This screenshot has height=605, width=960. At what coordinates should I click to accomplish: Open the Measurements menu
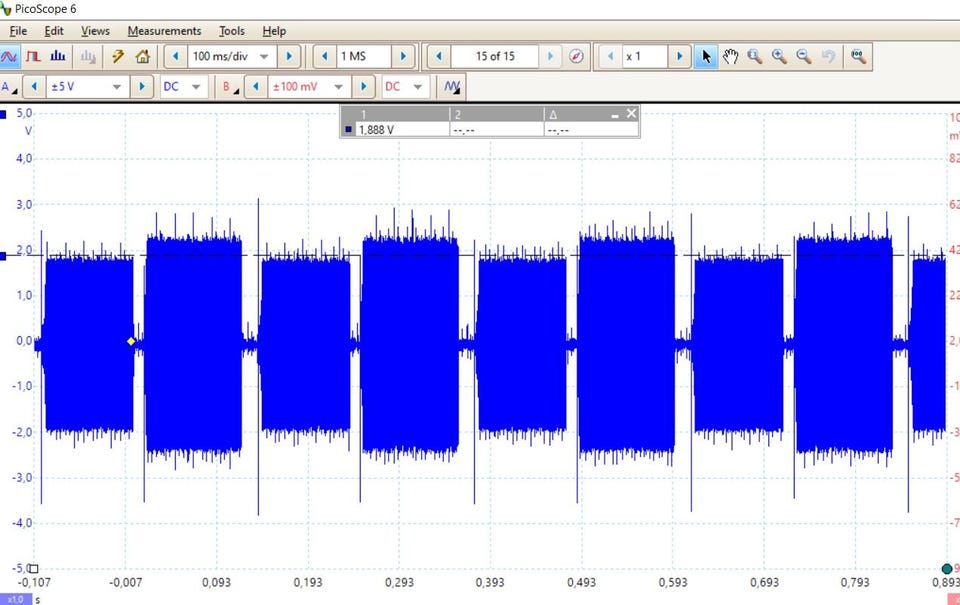point(164,31)
